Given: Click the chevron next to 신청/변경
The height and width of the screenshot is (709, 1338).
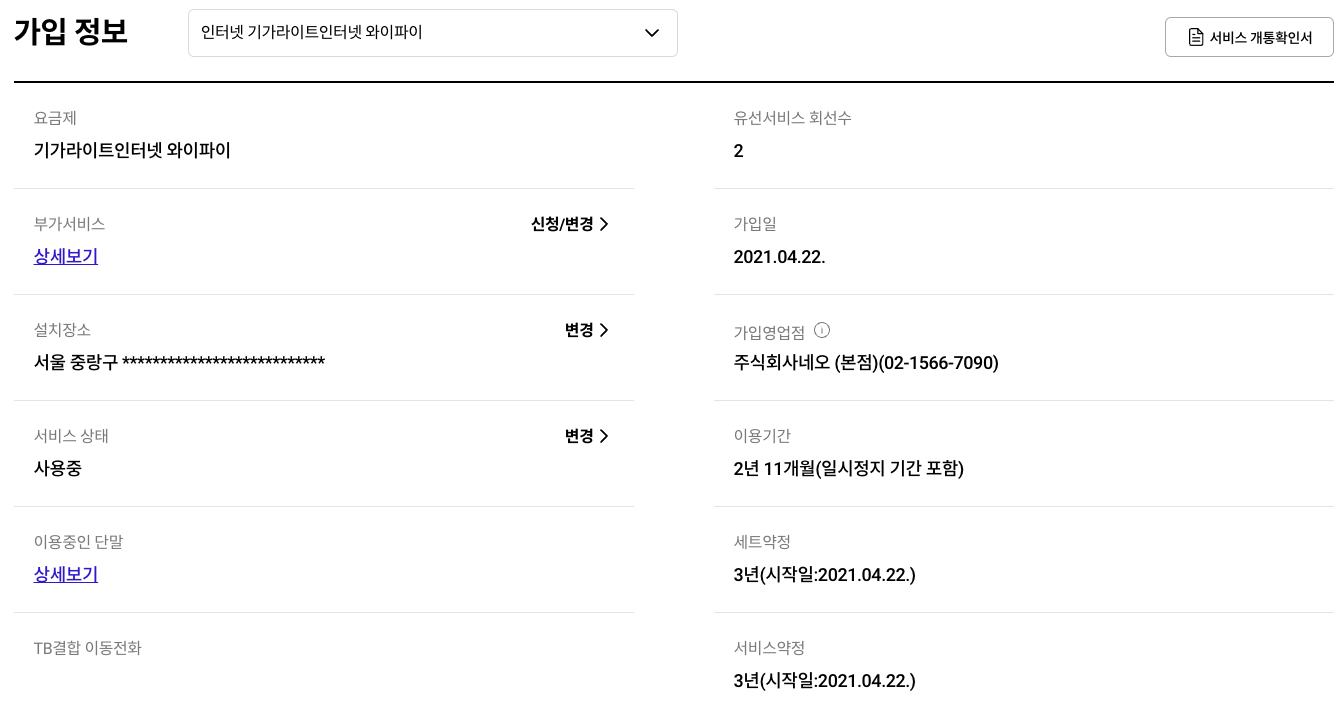Looking at the screenshot, I should coord(604,224).
